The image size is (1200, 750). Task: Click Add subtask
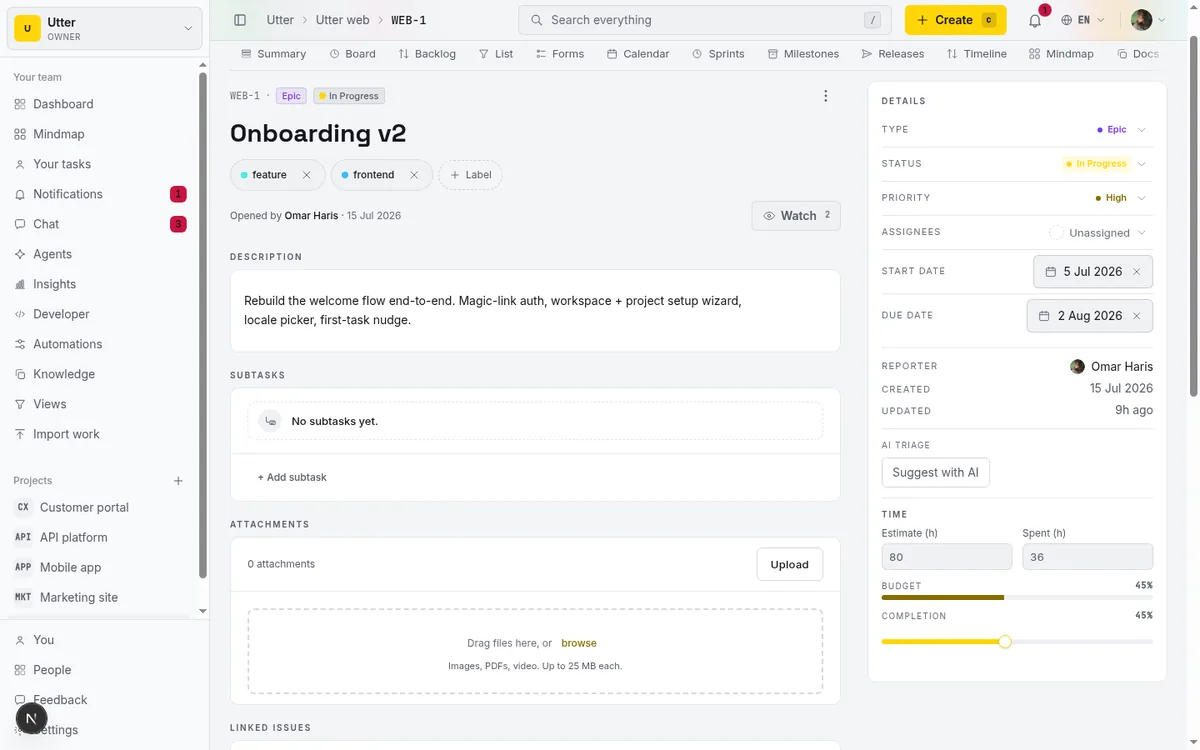292,478
